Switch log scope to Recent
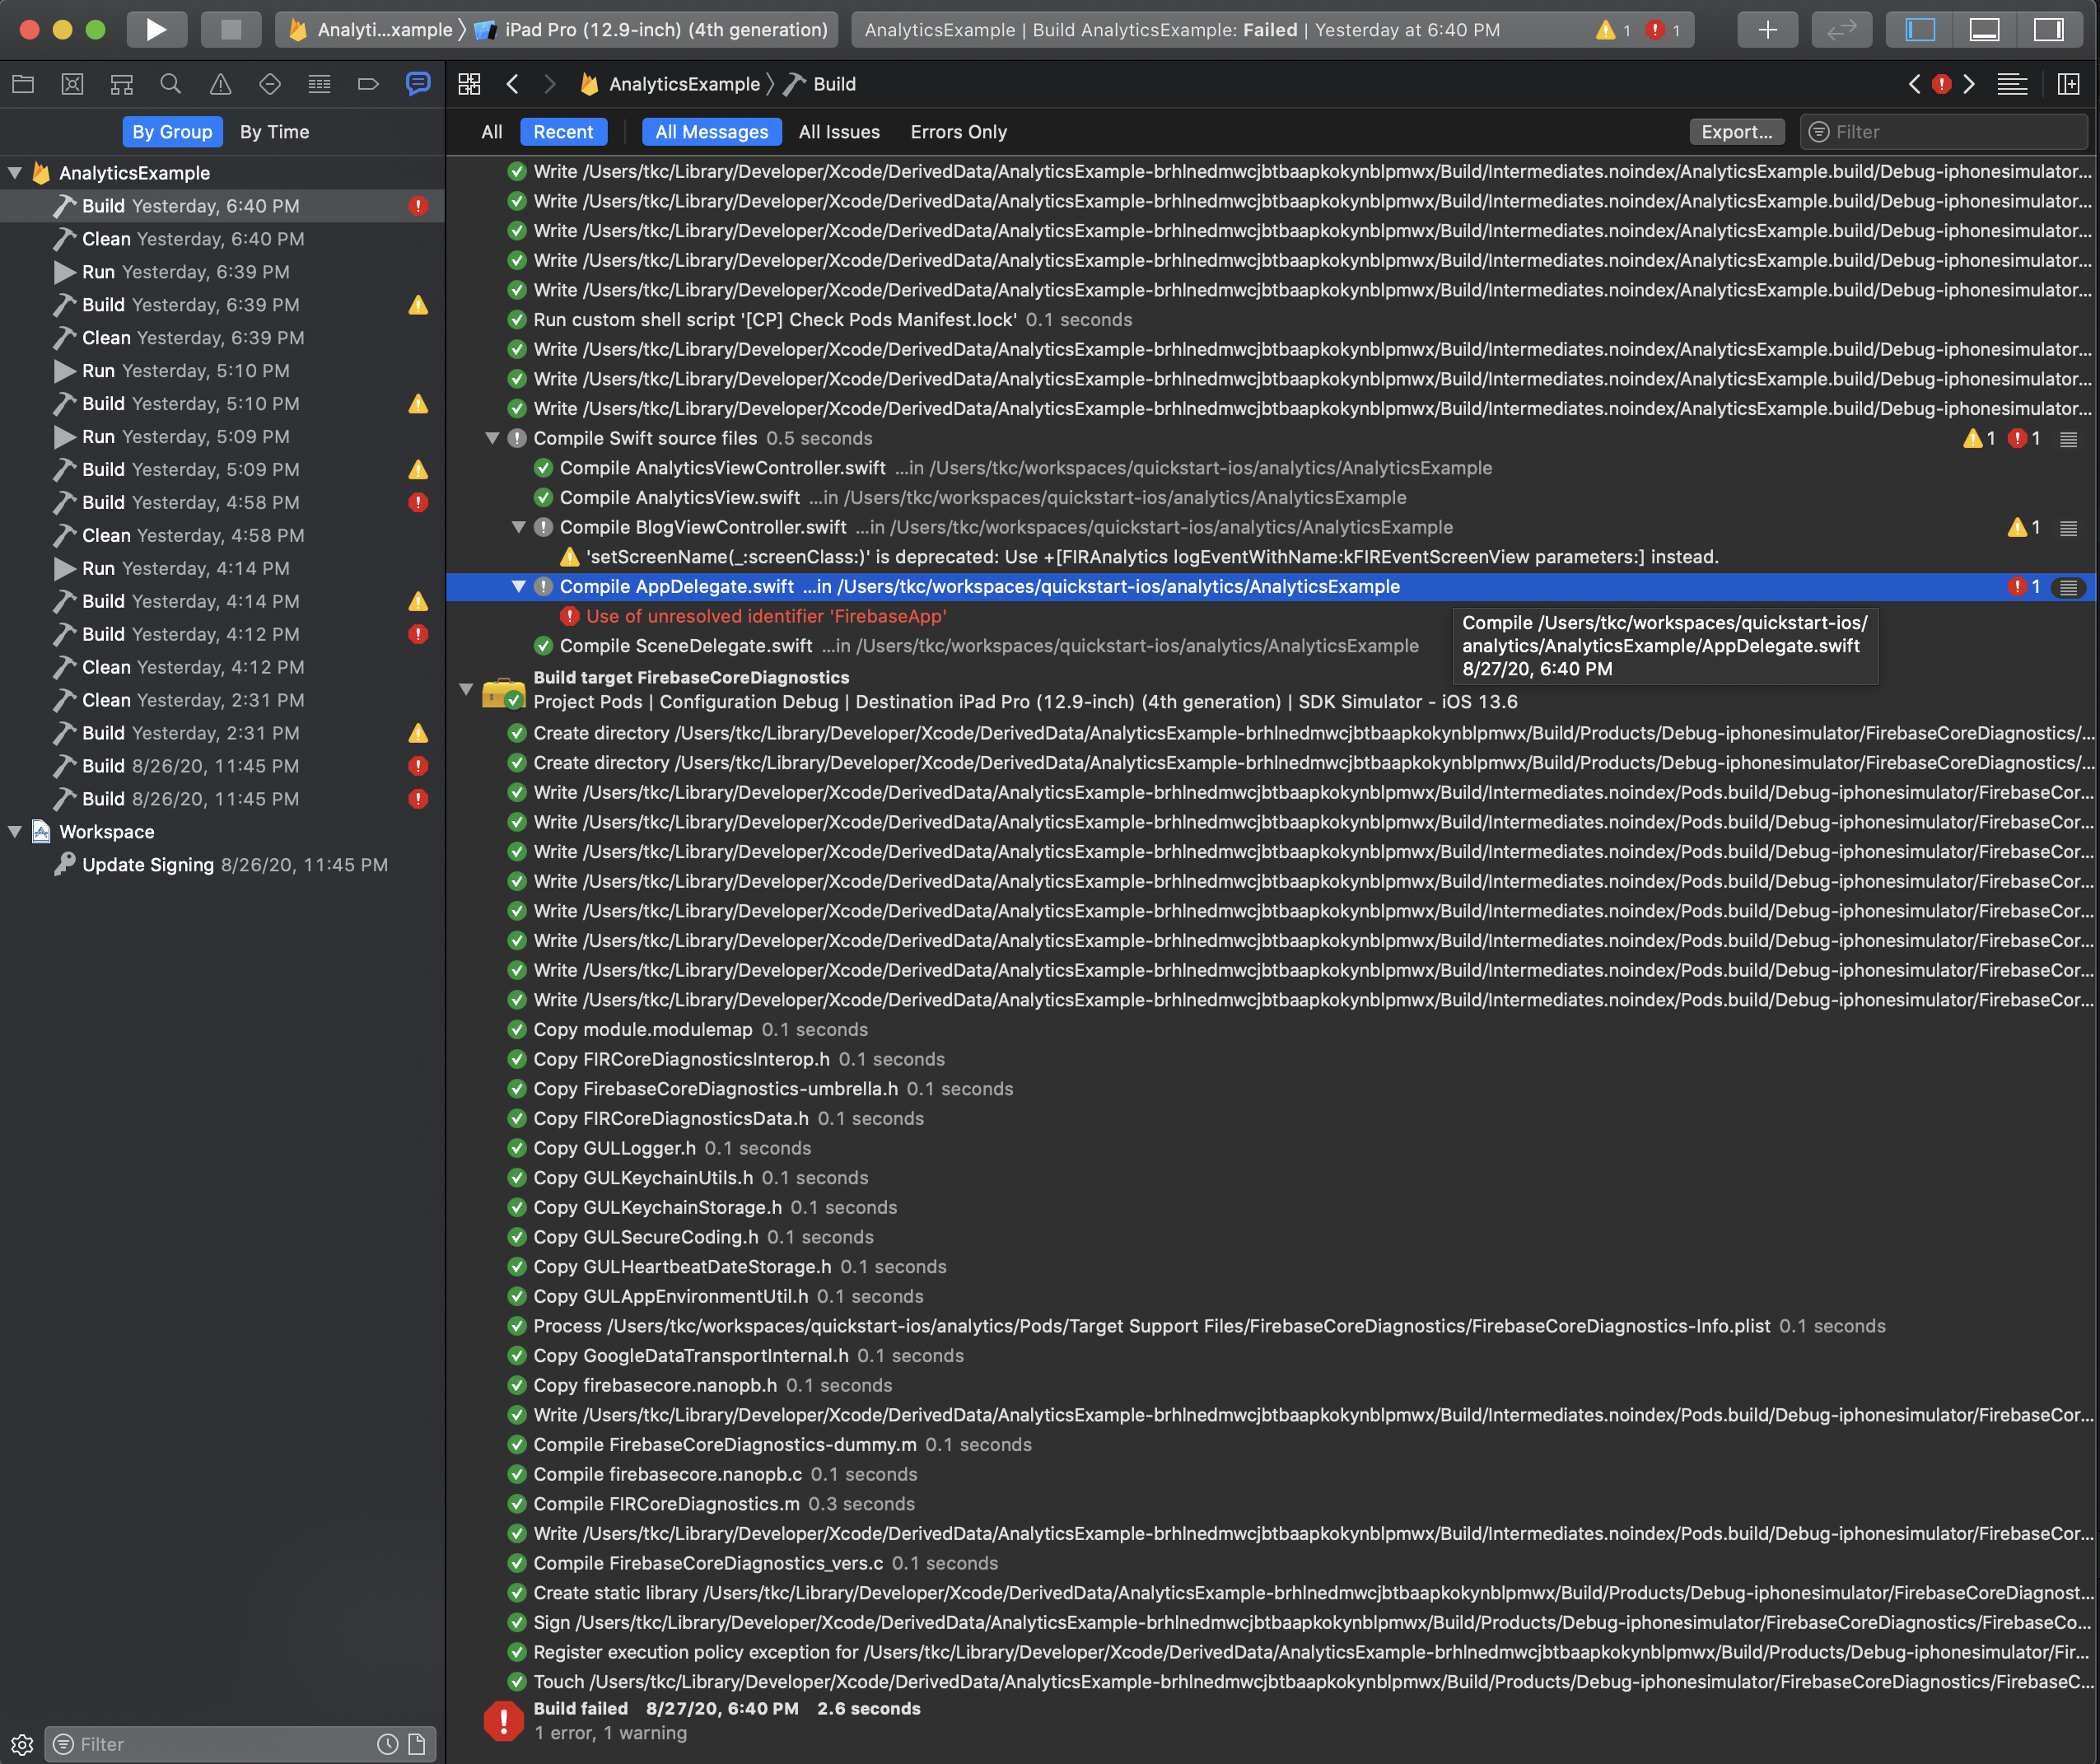2100x1764 pixels. [x=563, y=132]
